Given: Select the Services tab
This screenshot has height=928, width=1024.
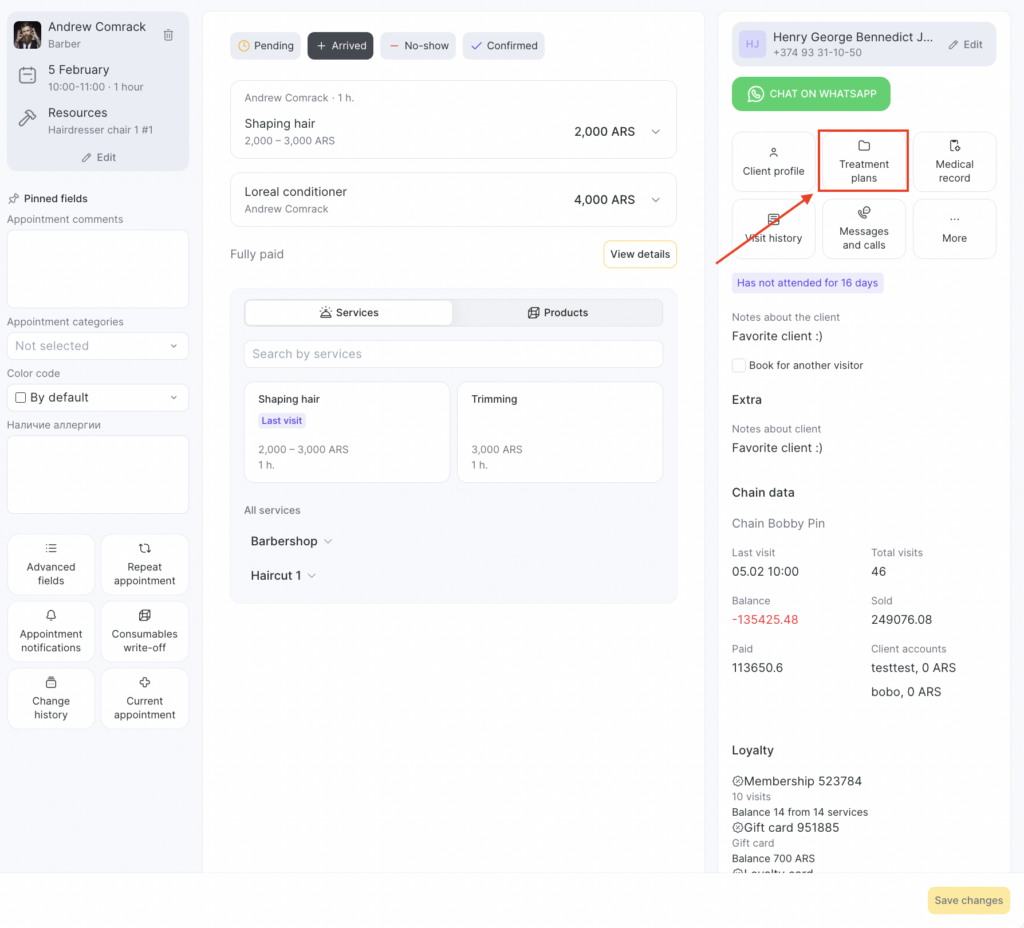Looking at the screenshot, I should click(x=348, y=313).
